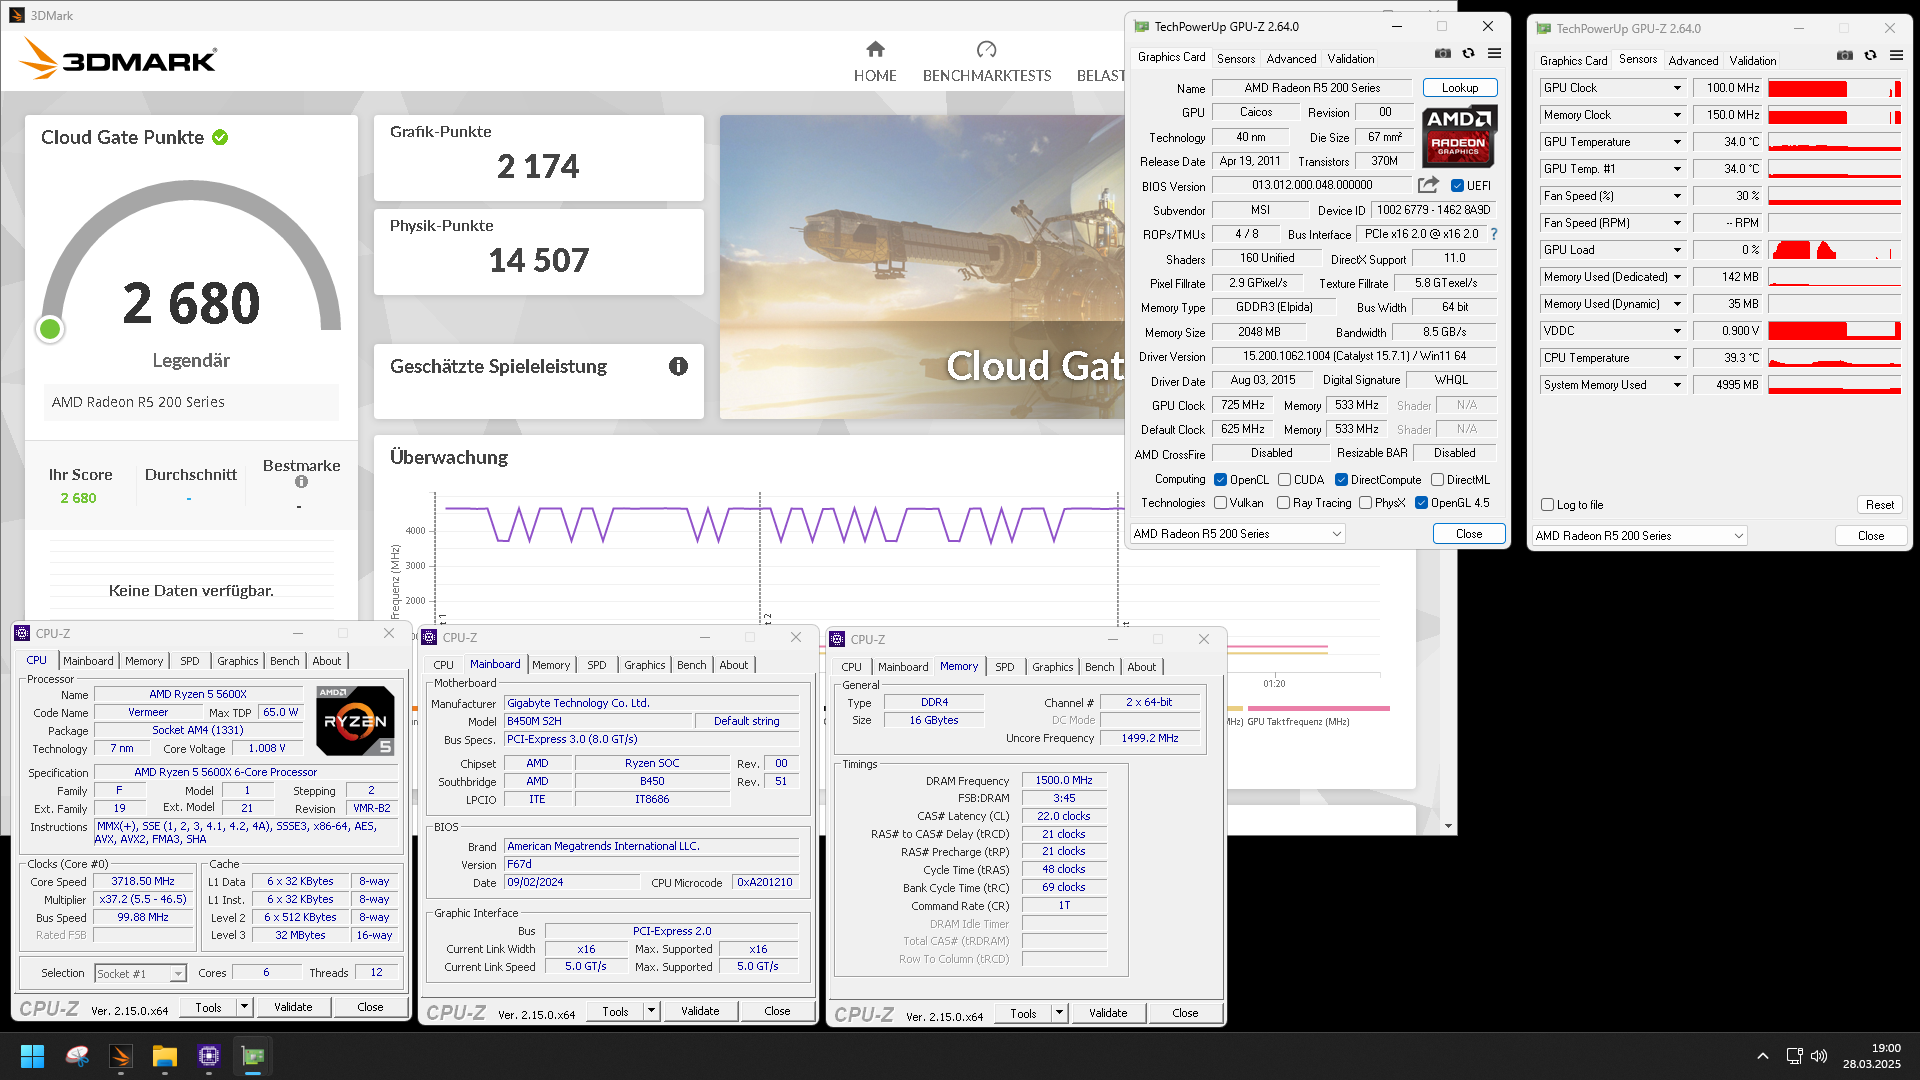Expand the Memory Clock sensor dropdown
This screenshot has height=1080, width=1920.
1677,115
